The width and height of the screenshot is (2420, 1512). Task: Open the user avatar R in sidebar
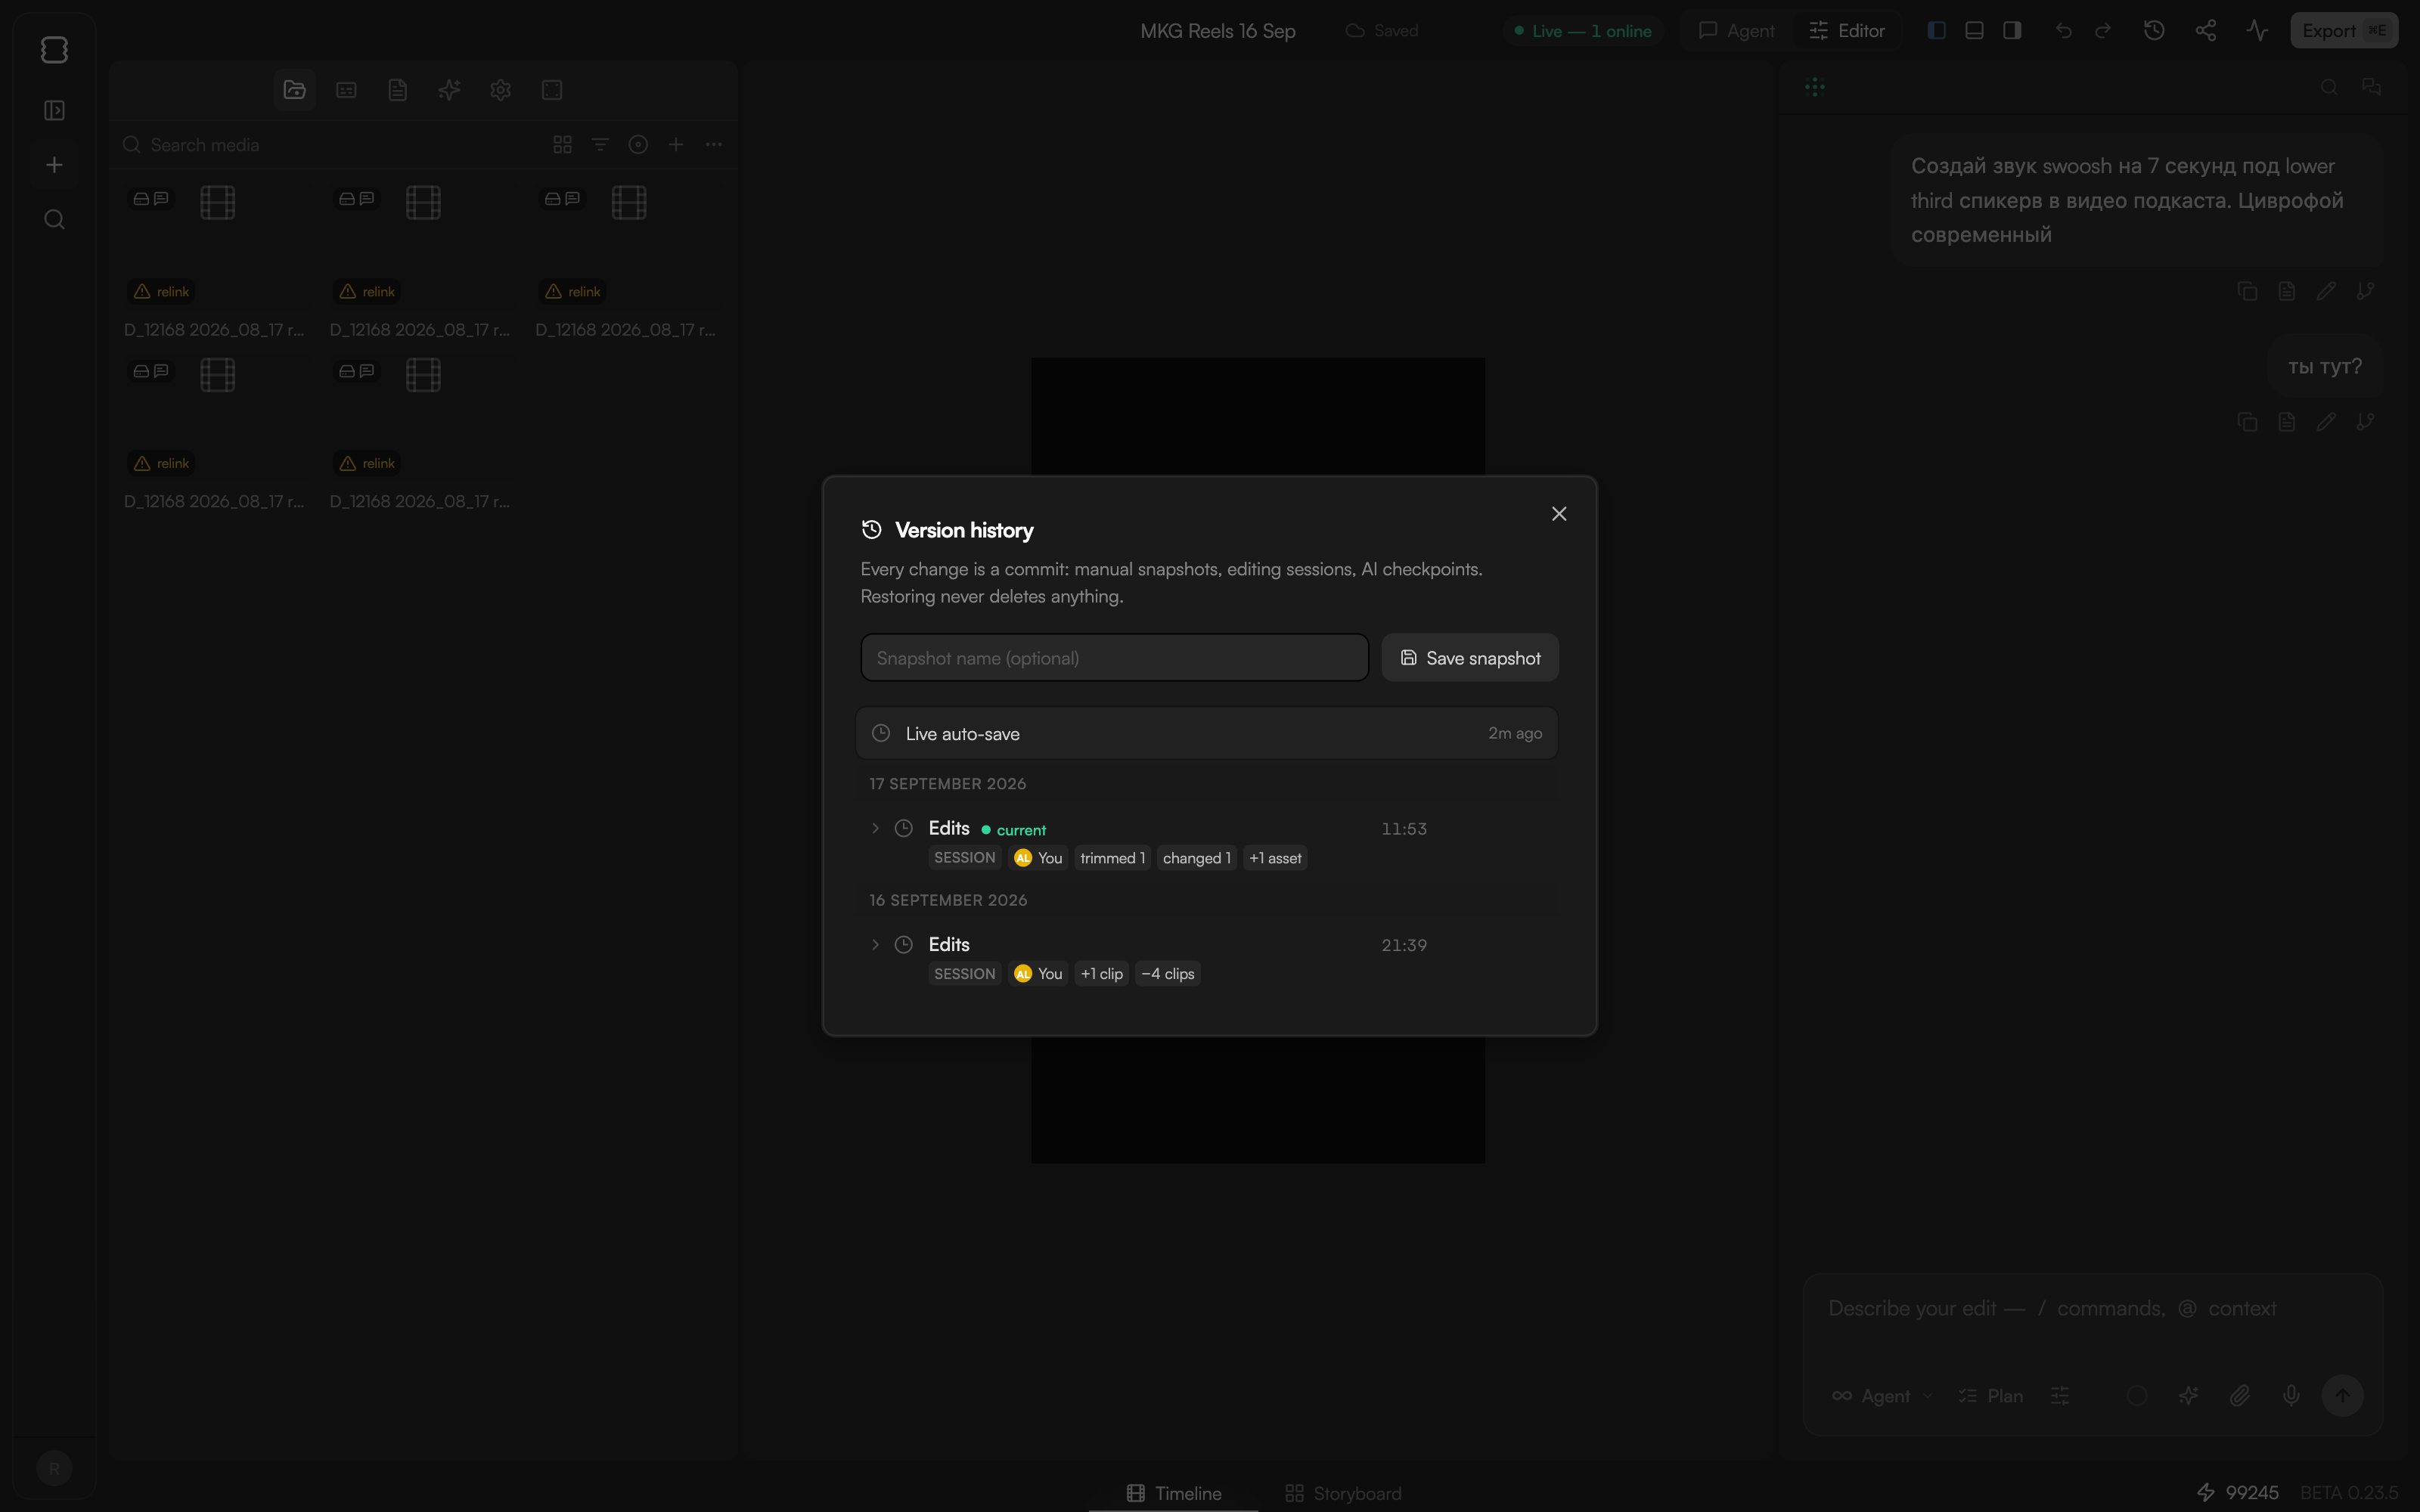tap(54, 1468)
